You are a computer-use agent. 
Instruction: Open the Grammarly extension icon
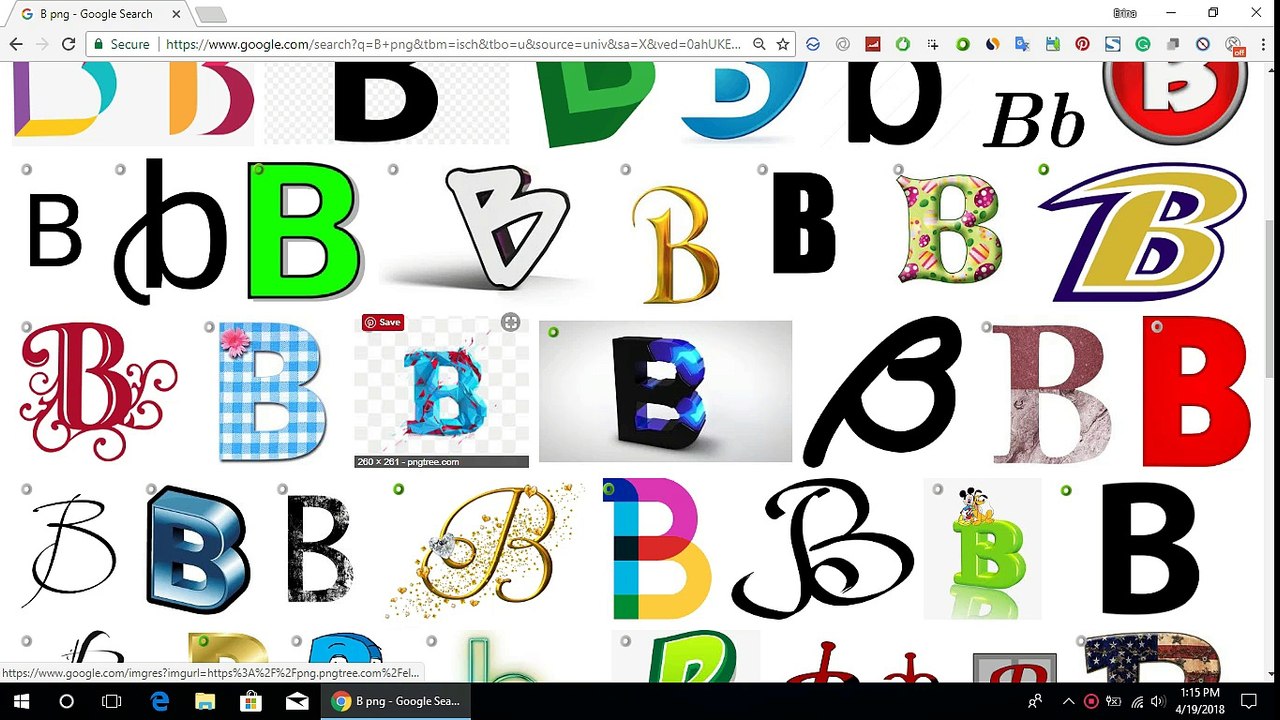(1142, 44)
